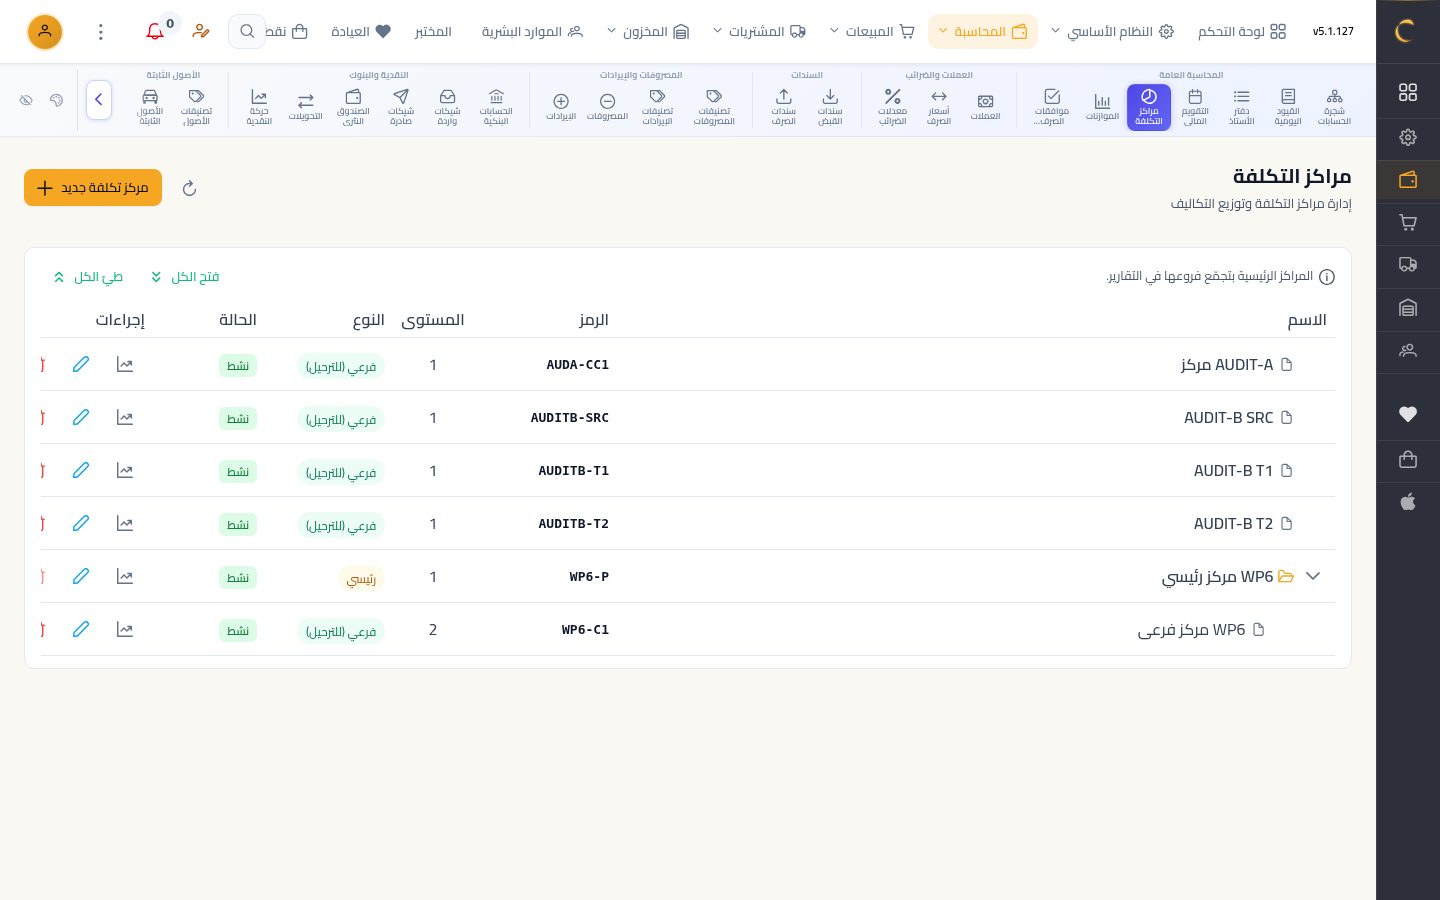This screenshot has height=900, width=1440.
Task: Open the المحاسبة dropdown in top nav
Action: point(983,32)
